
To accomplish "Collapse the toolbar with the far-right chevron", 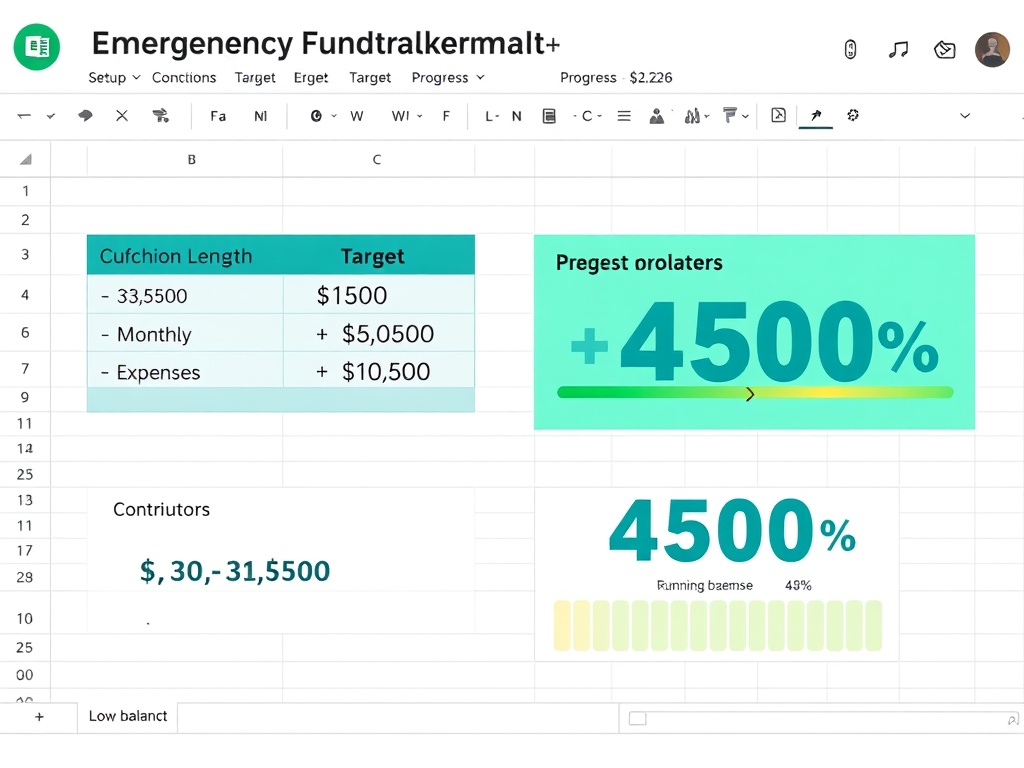I will click(965, 116).
